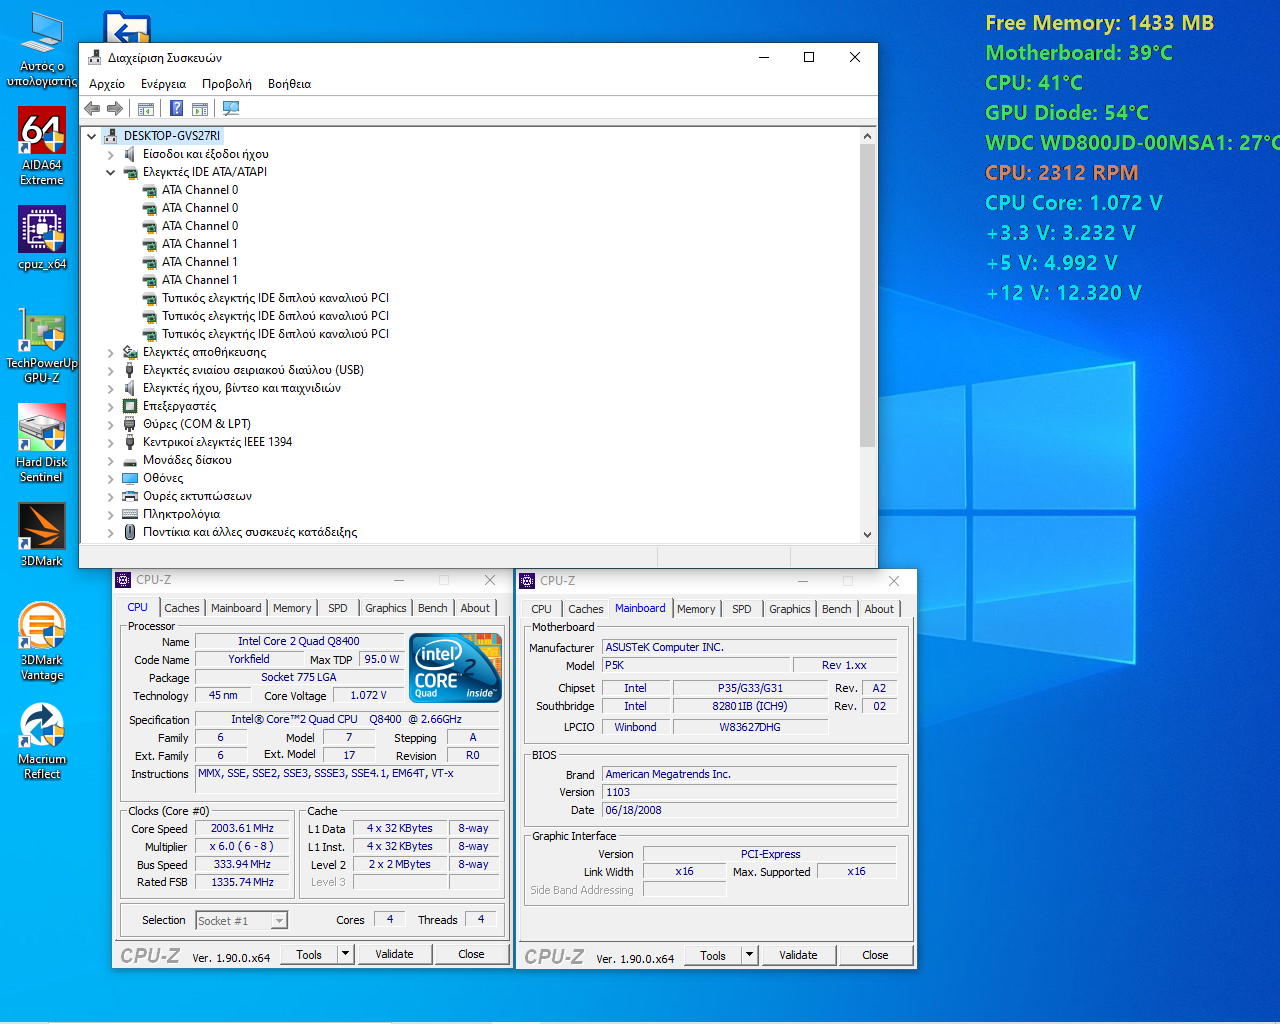1280x1024 pixels.
Task: Click Tools button in CPU-Z Motherboard window
Action: pyautogui.click(x=713, y=955)
